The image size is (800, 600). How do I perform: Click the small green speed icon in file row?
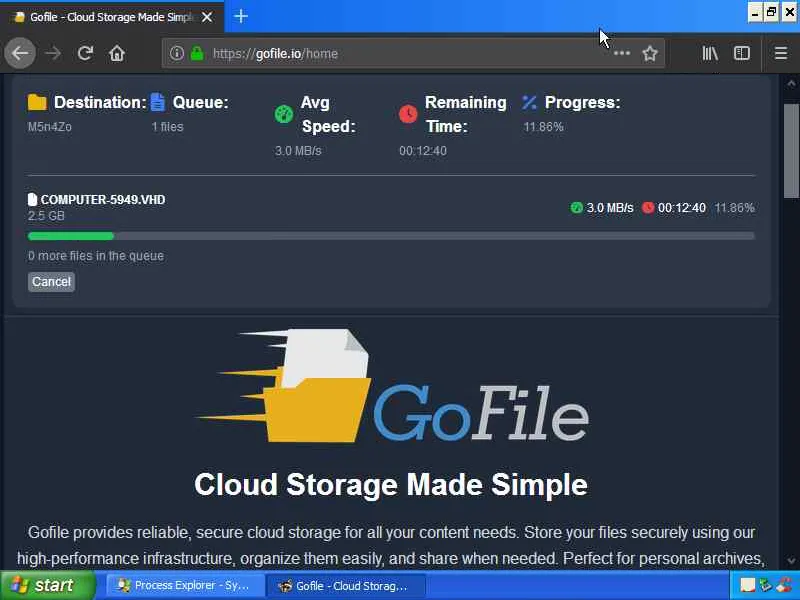pyautogui.click(x=576, y=208)
